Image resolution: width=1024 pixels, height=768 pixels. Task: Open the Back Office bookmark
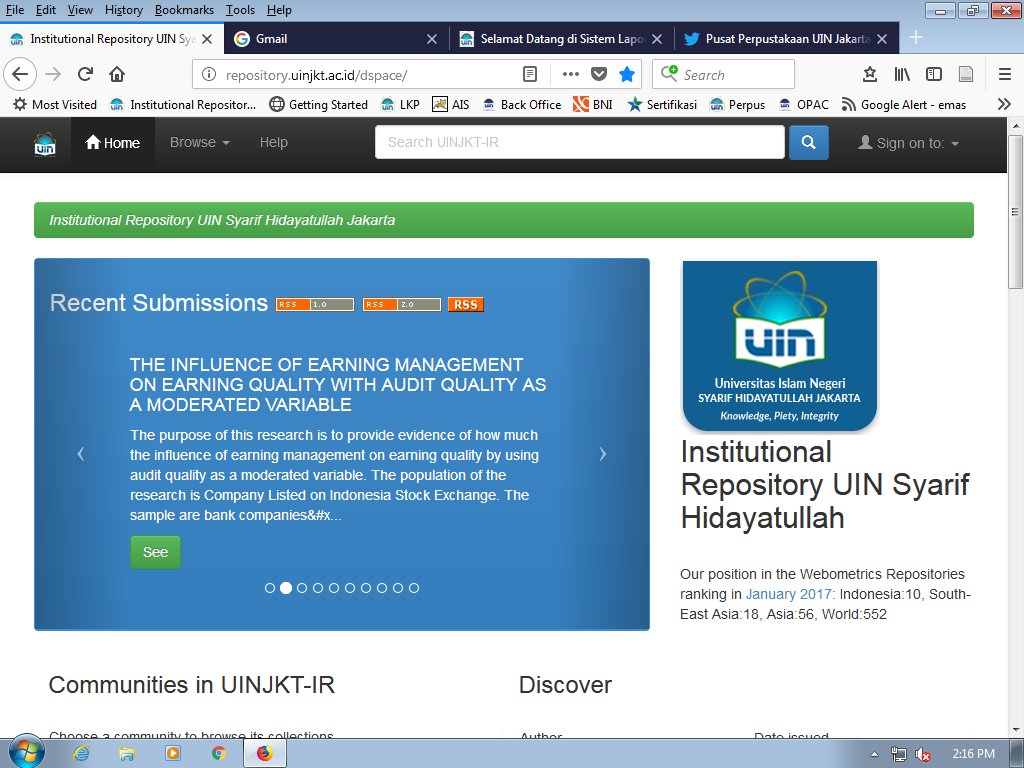point(522,104)
